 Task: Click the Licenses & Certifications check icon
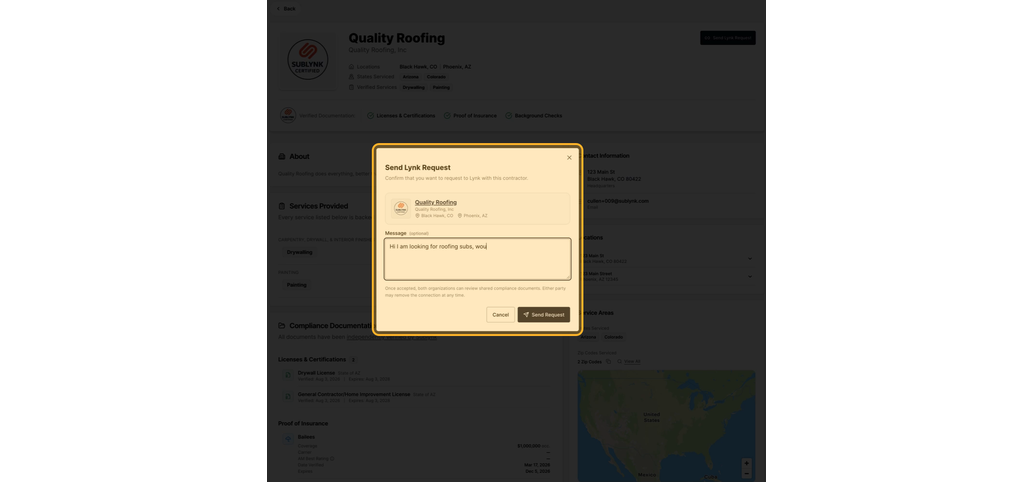pyautogui.click(x=370, y=116)
